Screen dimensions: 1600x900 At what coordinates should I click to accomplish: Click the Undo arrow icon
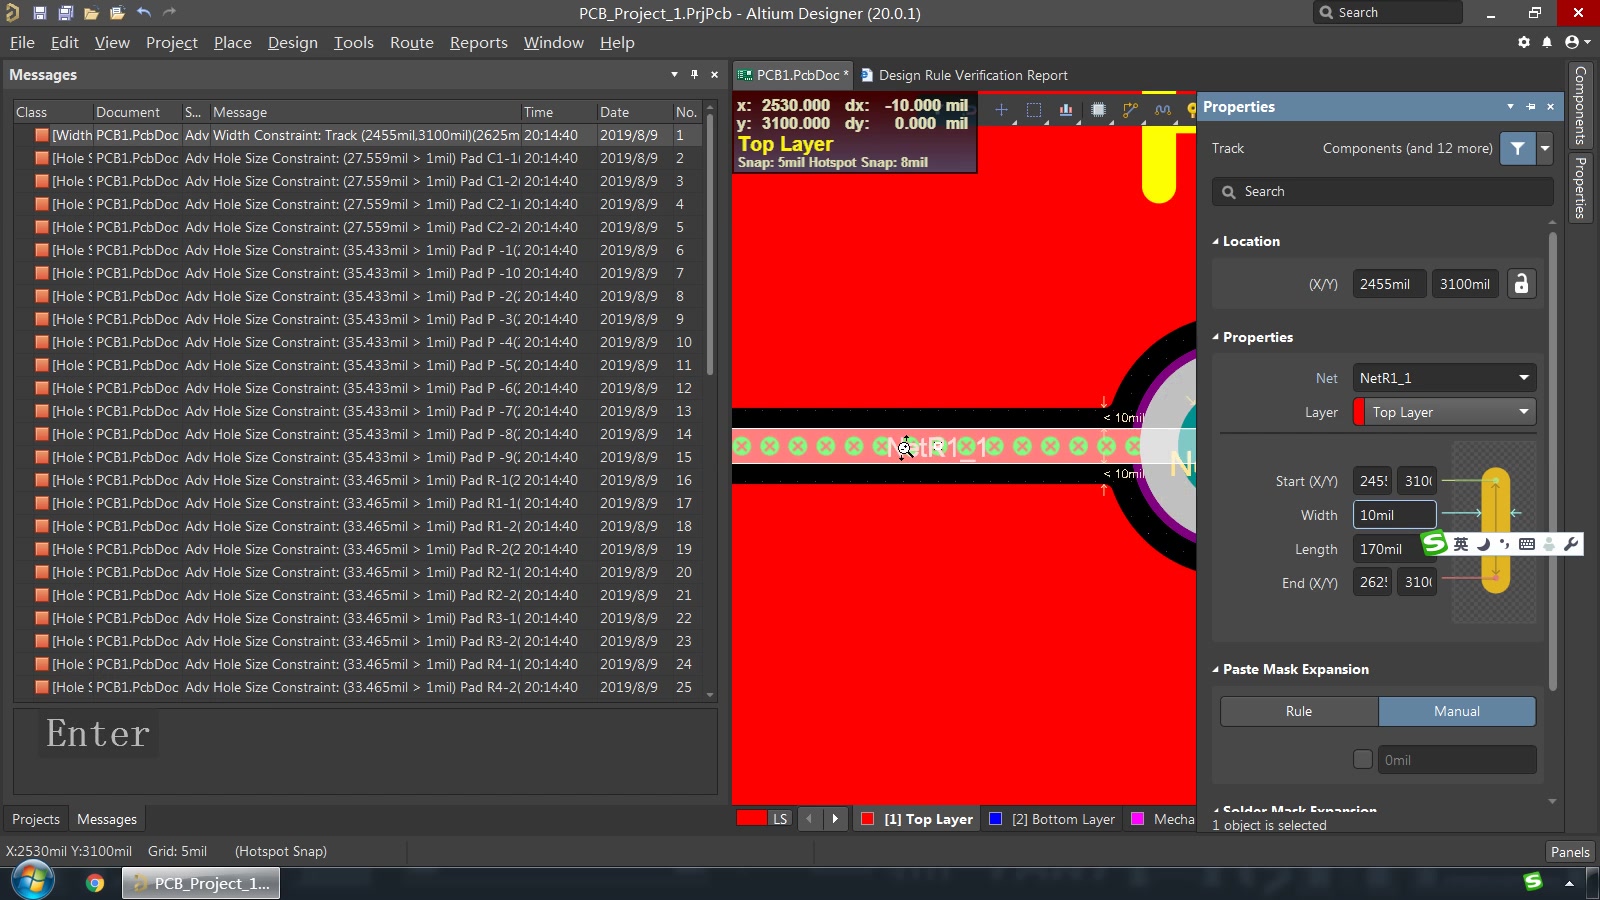click(144, 13)
